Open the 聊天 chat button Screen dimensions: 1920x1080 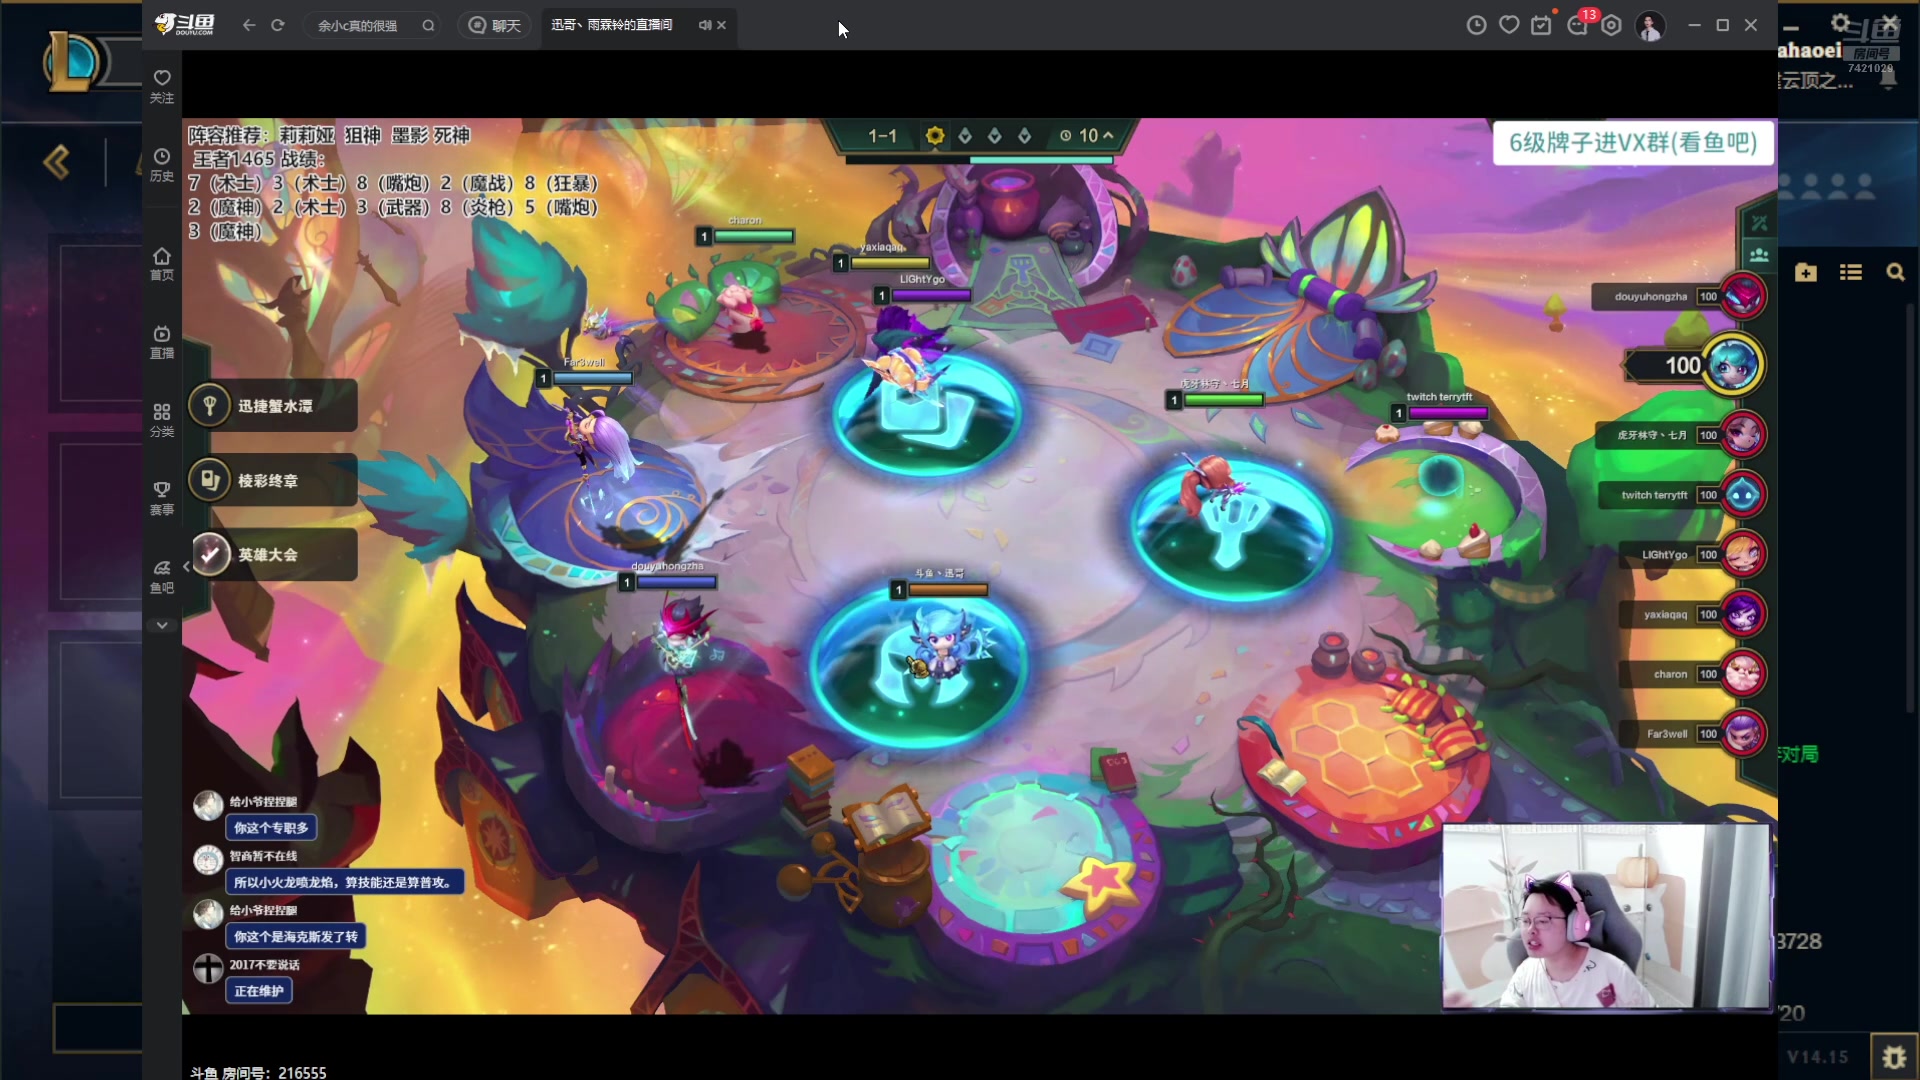point(495,25)
